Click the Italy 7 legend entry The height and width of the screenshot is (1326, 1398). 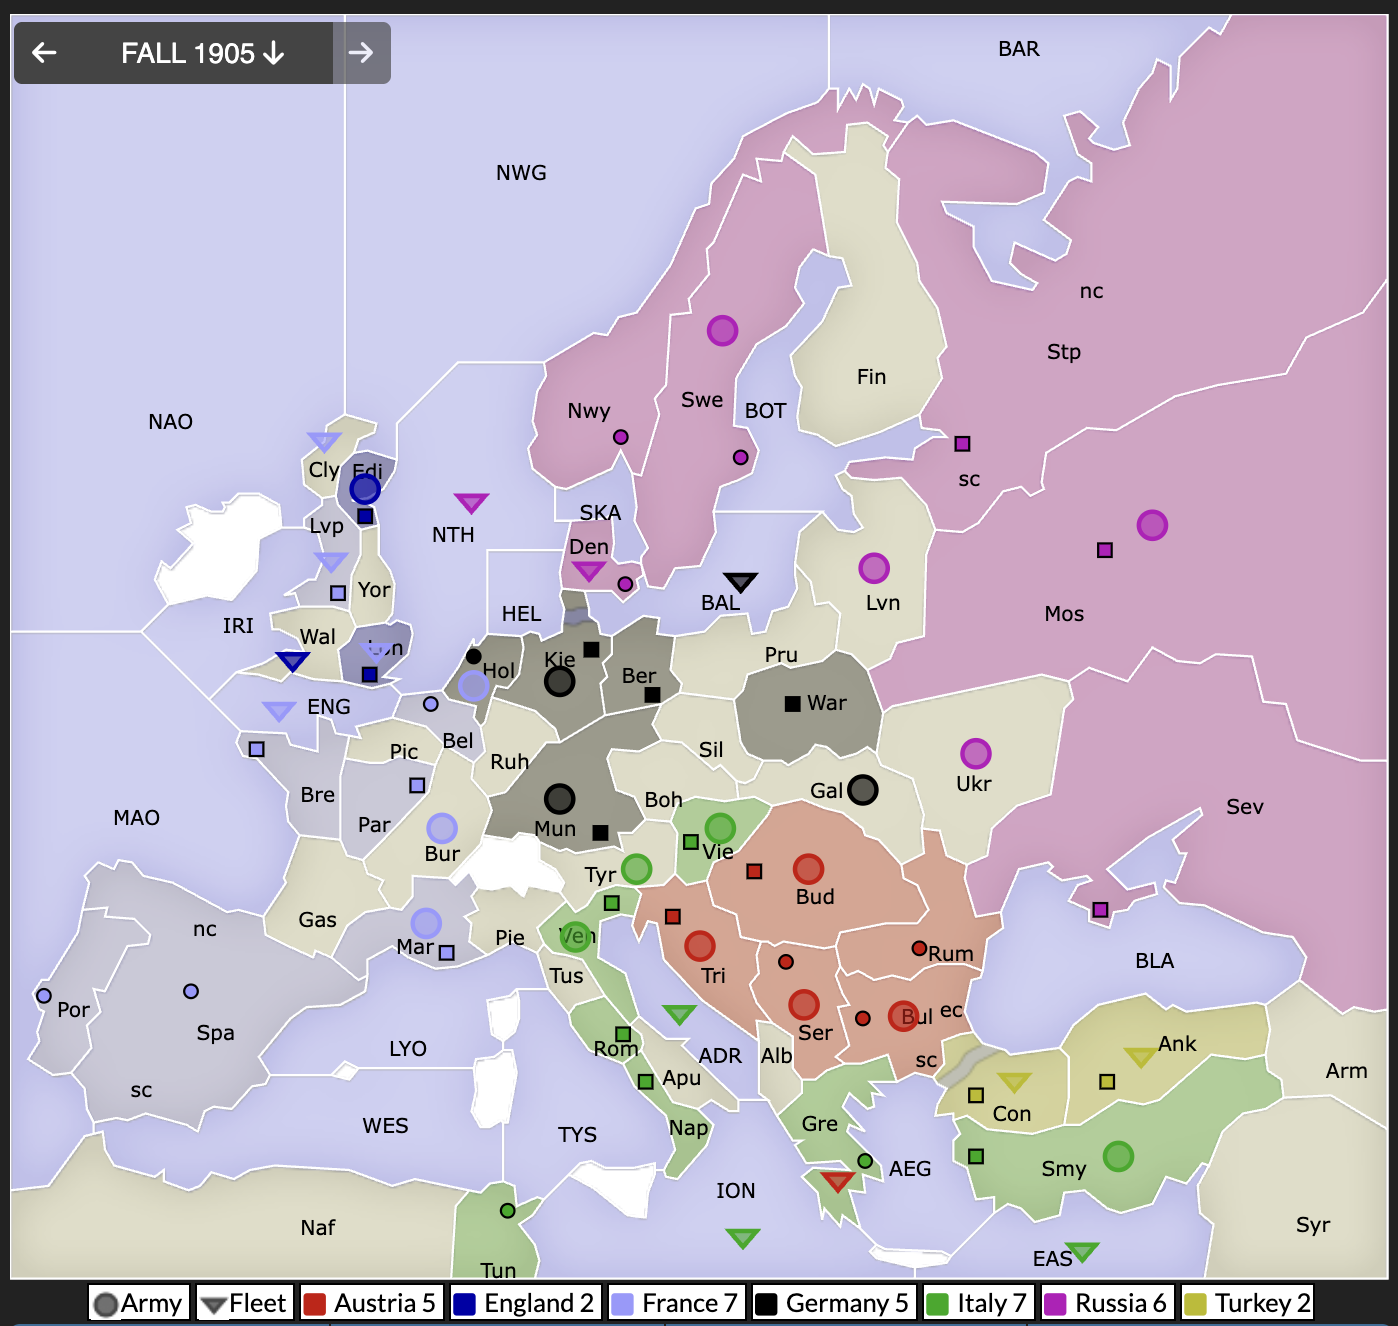tap(979, 1303)
